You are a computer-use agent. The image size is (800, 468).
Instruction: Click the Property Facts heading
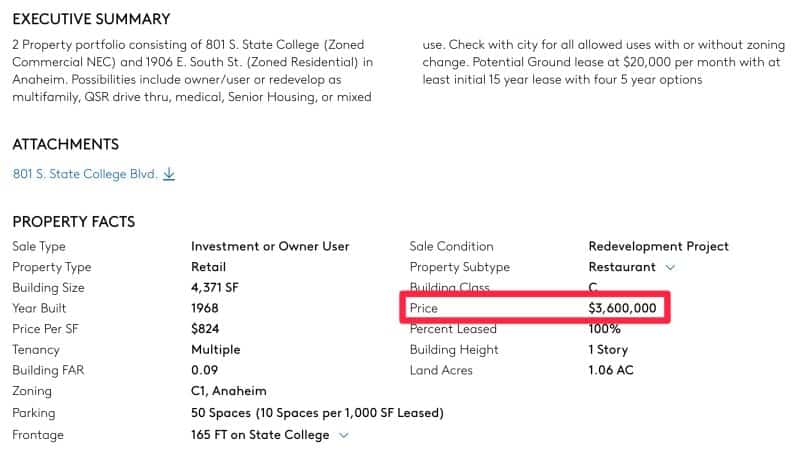pos(73,221)
